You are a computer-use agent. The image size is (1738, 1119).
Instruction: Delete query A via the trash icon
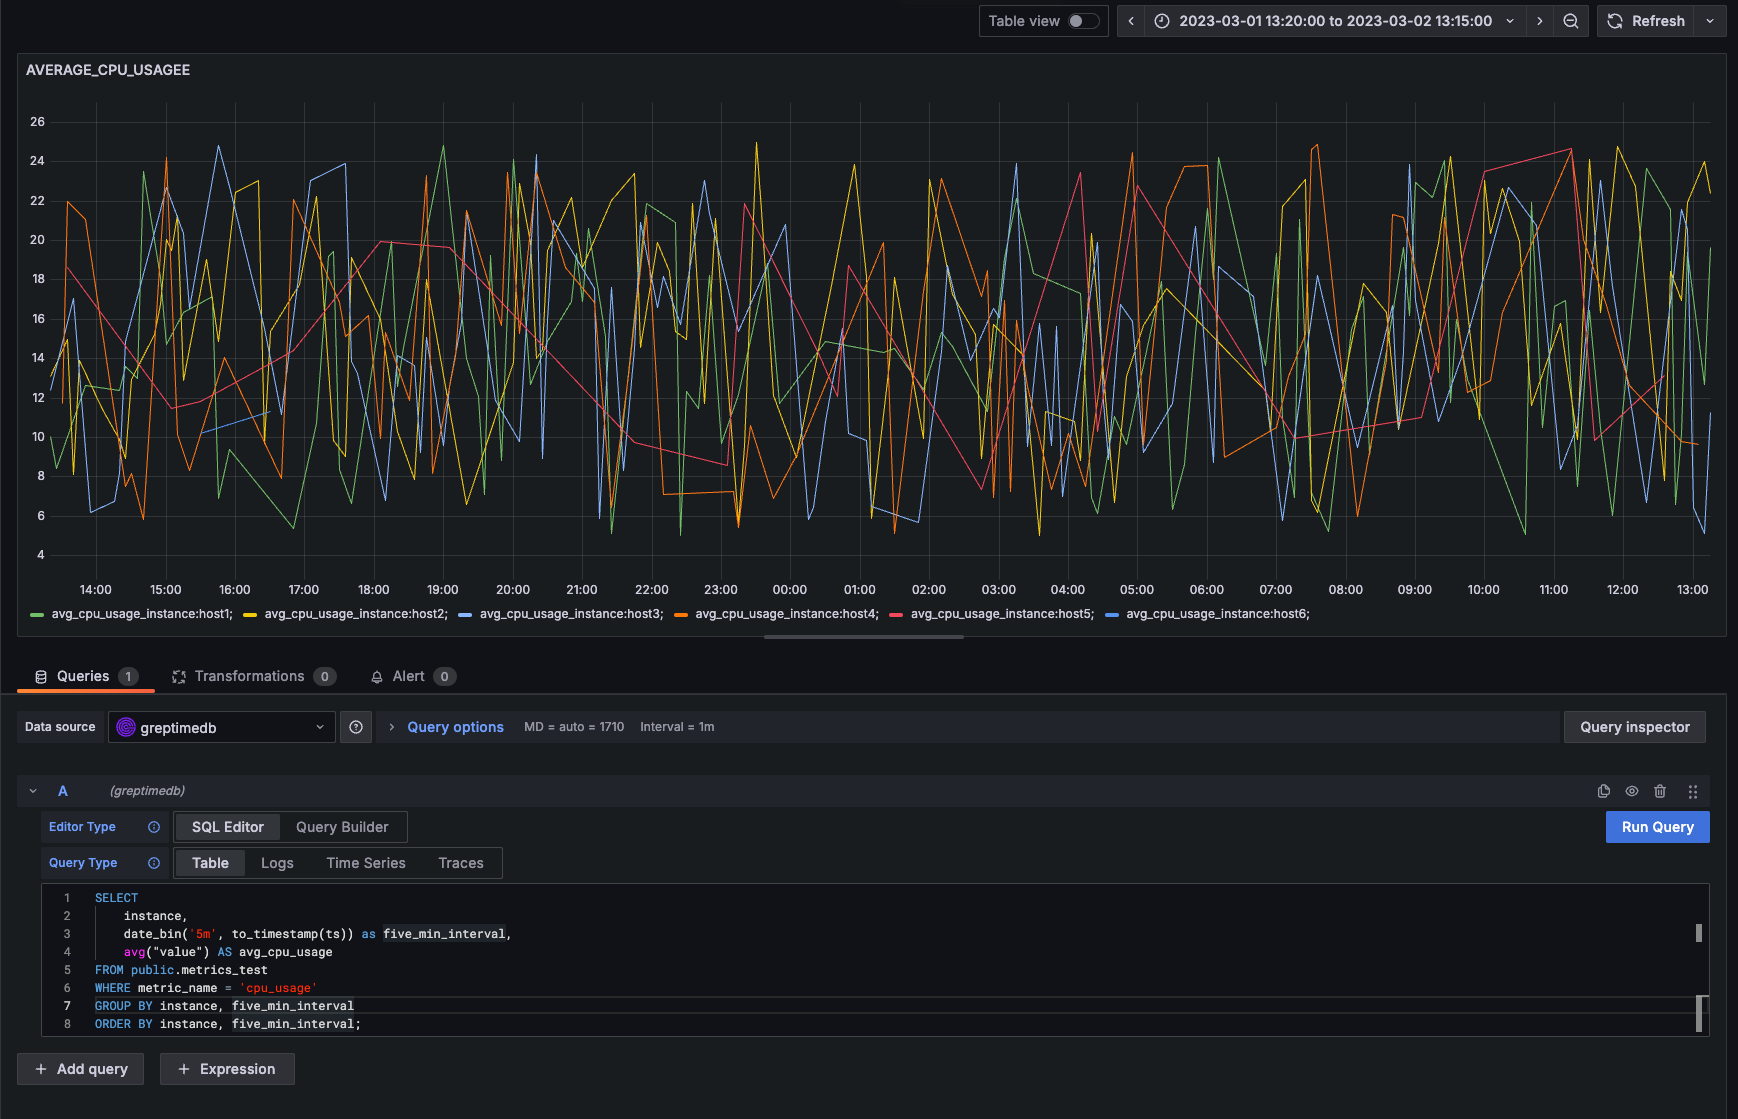point(1661,791)
